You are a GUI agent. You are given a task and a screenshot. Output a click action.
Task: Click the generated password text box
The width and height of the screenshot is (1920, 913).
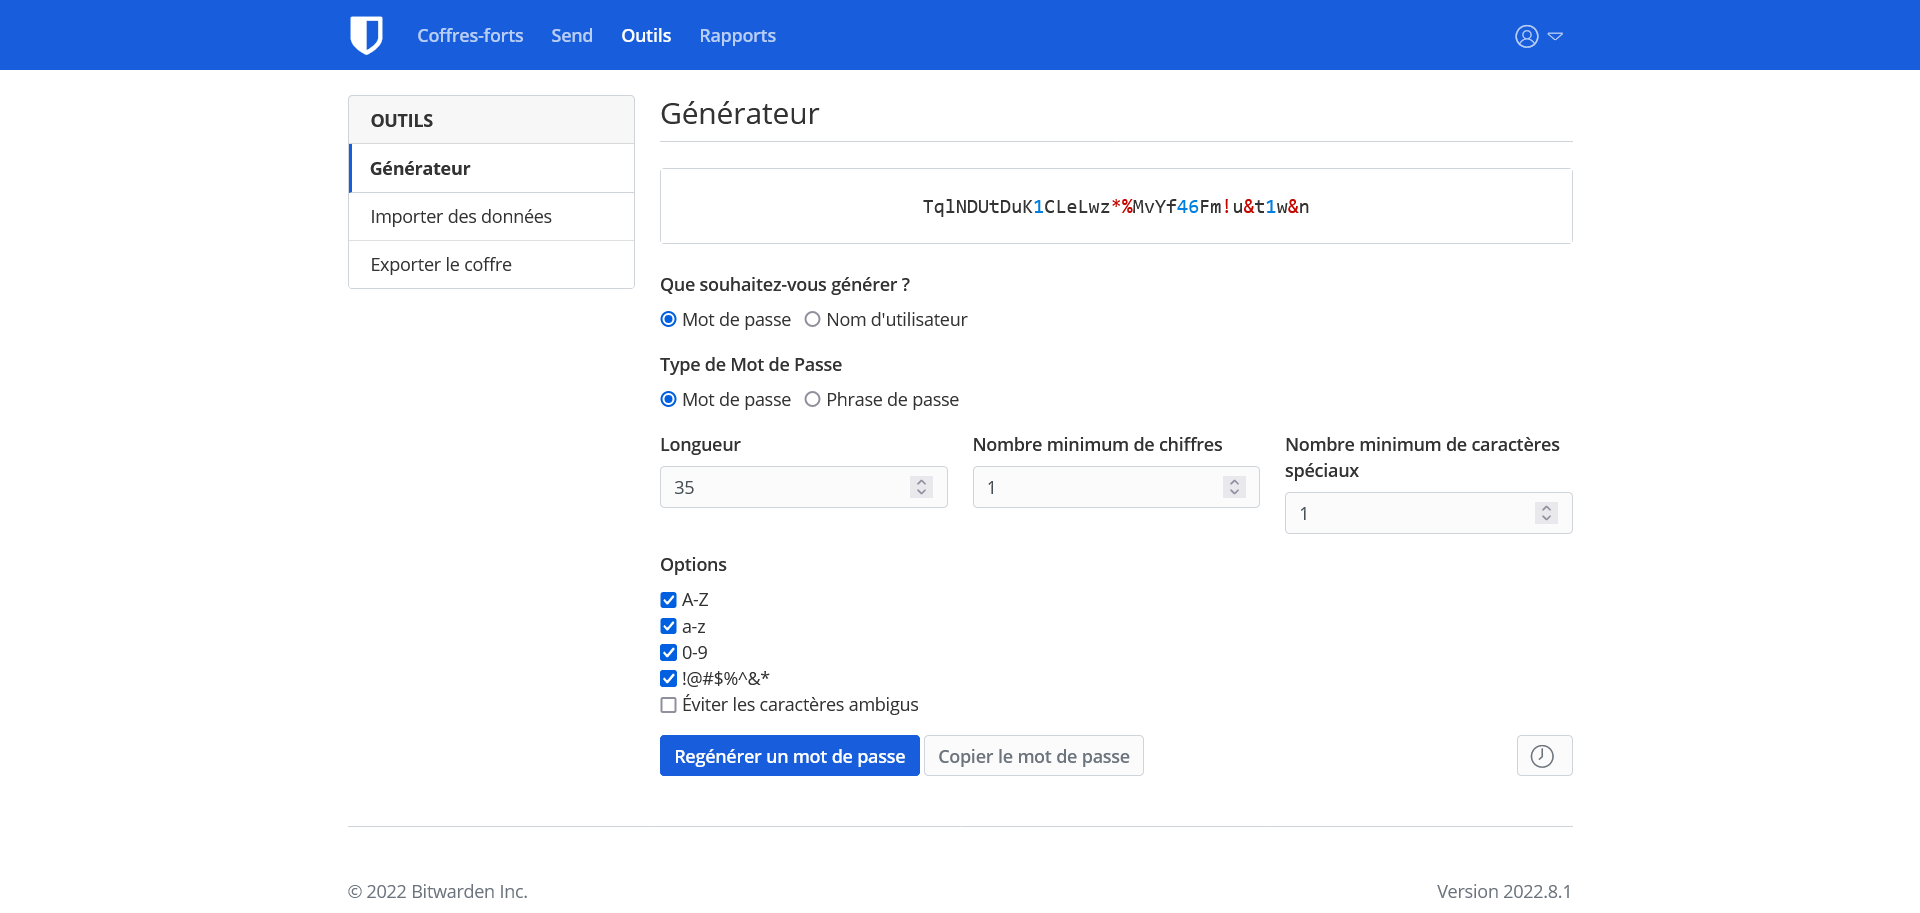point(1115,207)
